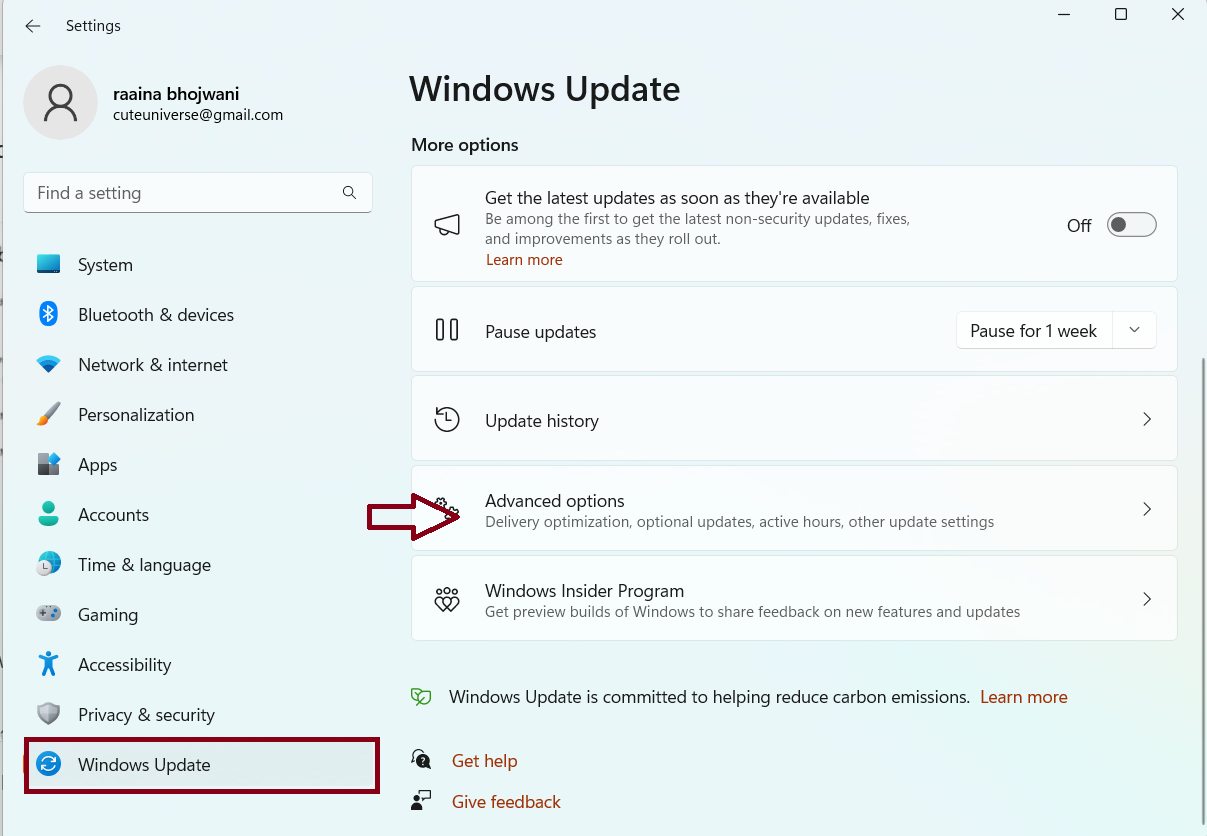
Task: Click the Bluetooth & devices icon
Action: pos(48,314)
